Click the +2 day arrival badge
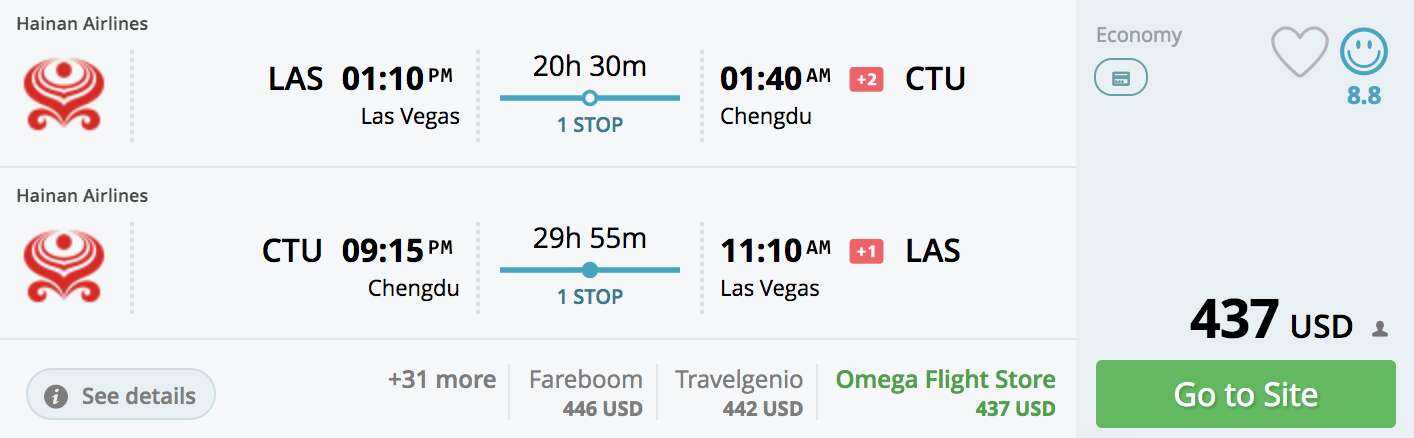Viewport: 1414px width, 438px height. (x=866, y=80)
